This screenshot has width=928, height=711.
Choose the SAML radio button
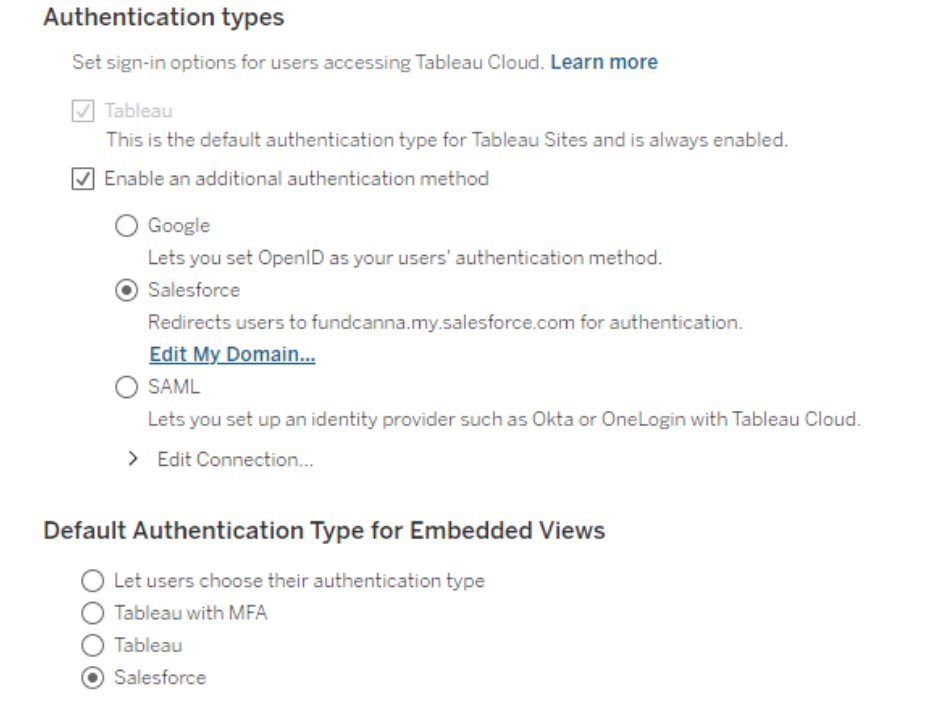click(x=126, y=387)
